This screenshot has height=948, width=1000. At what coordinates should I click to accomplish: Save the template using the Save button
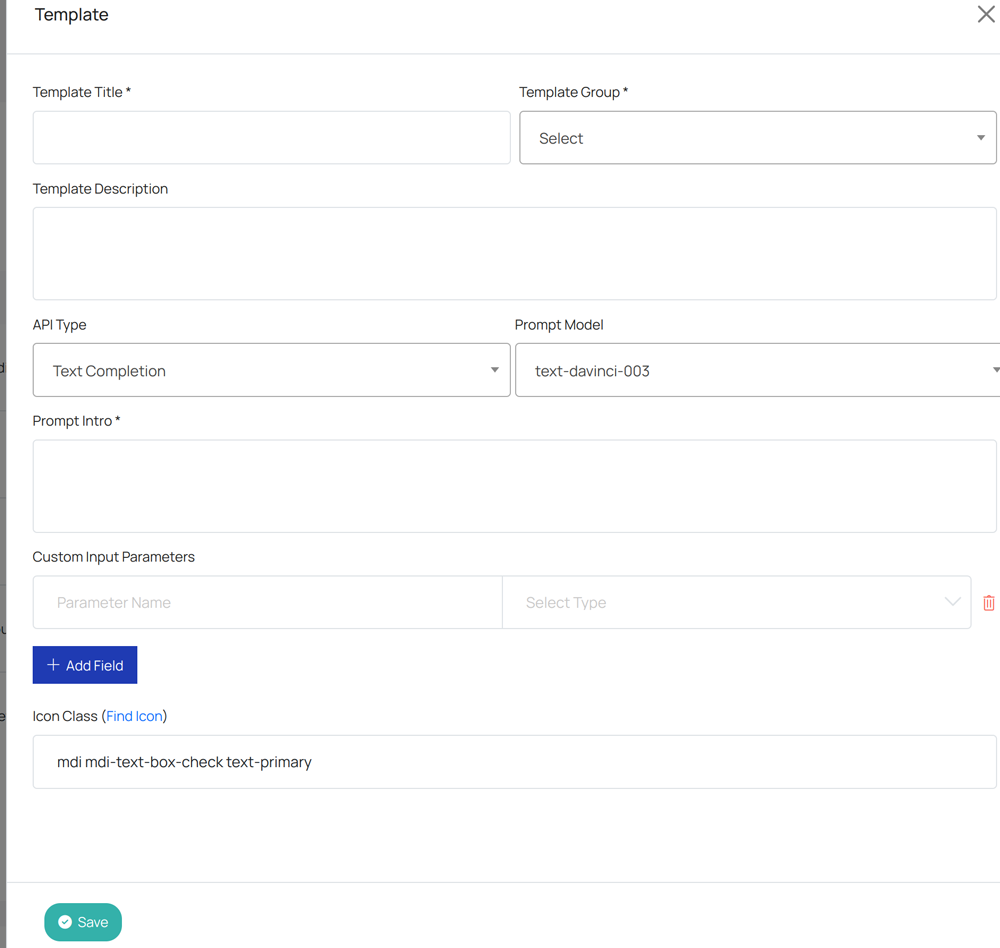[83, 922]
